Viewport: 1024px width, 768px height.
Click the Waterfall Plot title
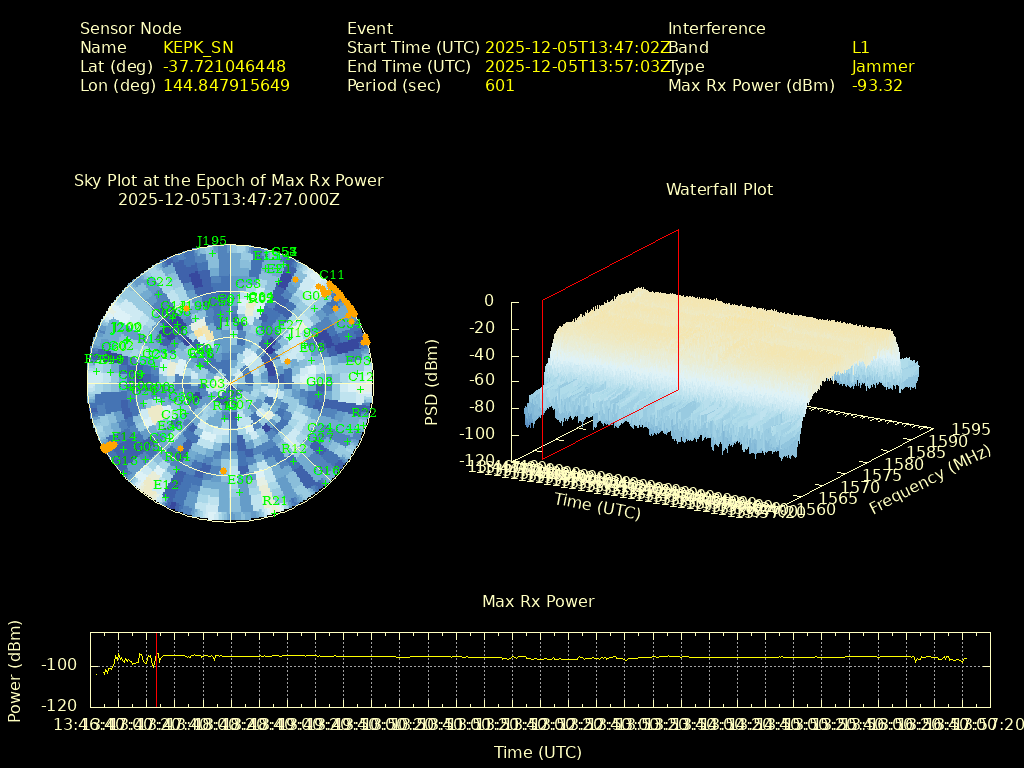pos(719,189)
